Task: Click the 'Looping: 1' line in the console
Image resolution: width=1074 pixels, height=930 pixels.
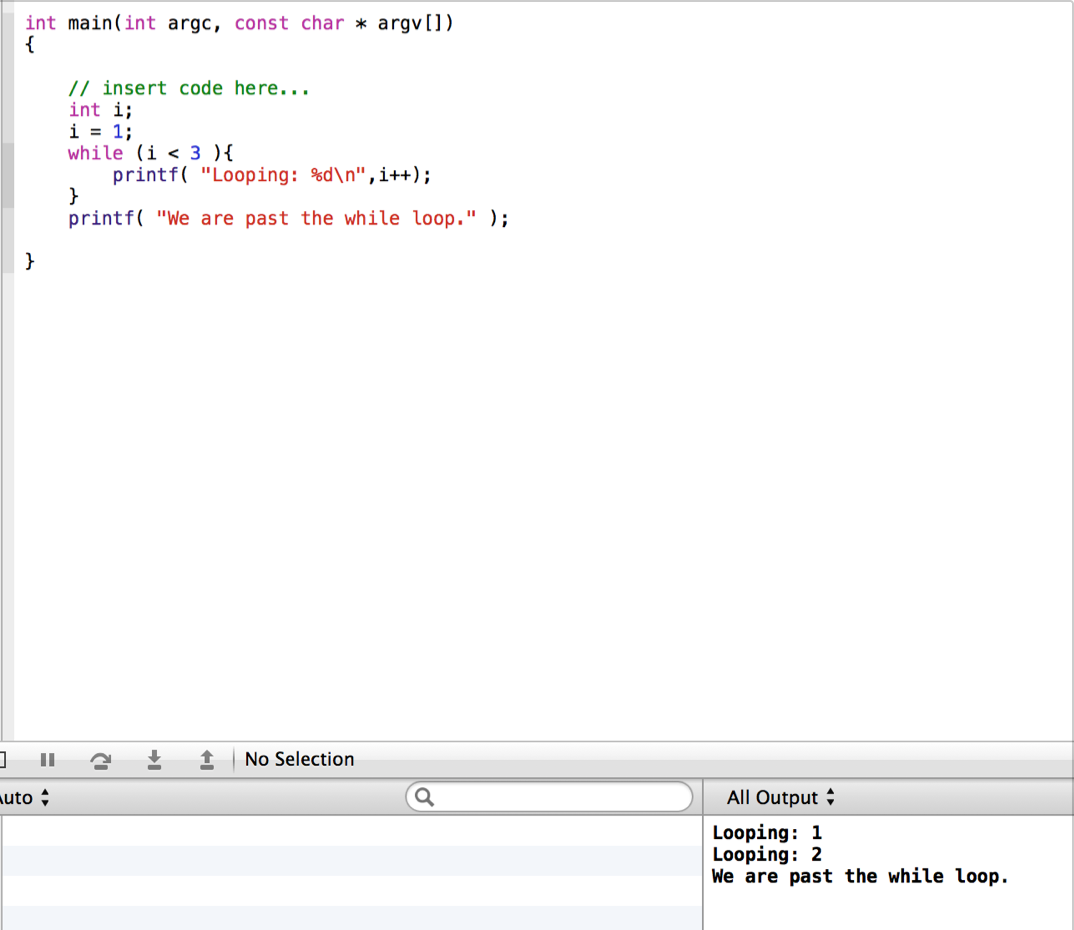Action: click(x=766, y=832)
